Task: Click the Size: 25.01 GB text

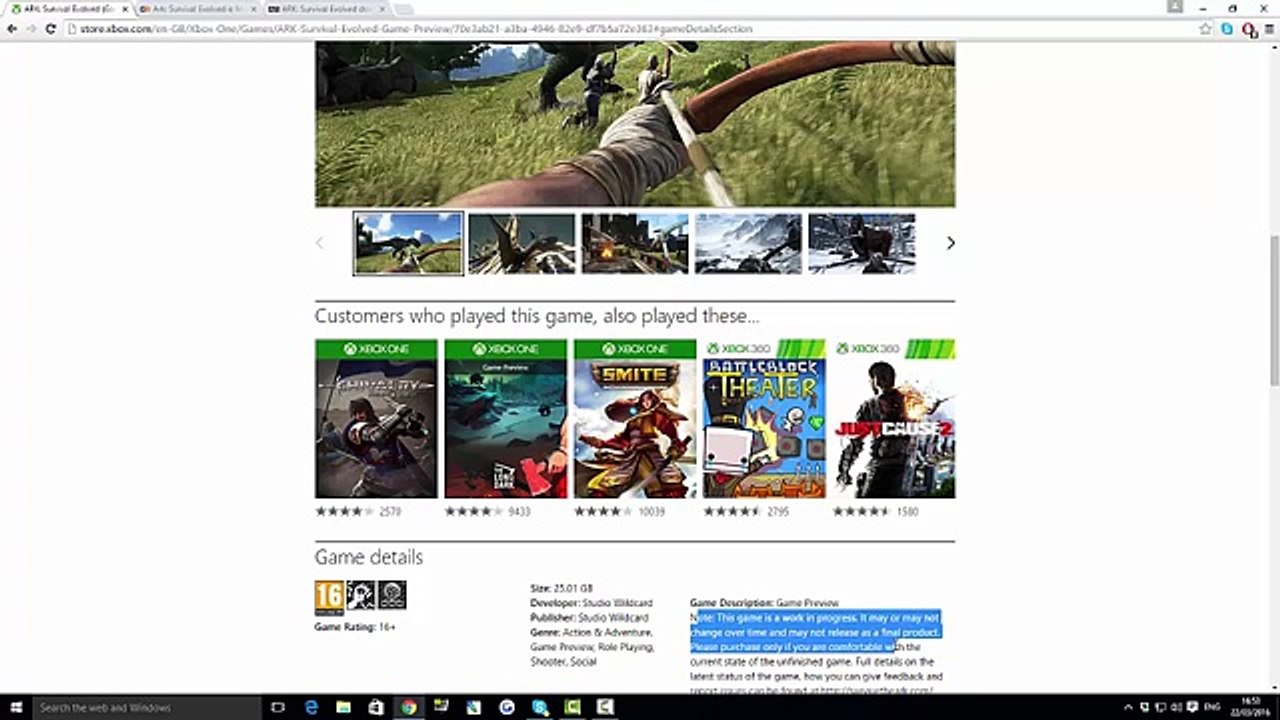Action: pyautogui.click(x=561, y=588)
